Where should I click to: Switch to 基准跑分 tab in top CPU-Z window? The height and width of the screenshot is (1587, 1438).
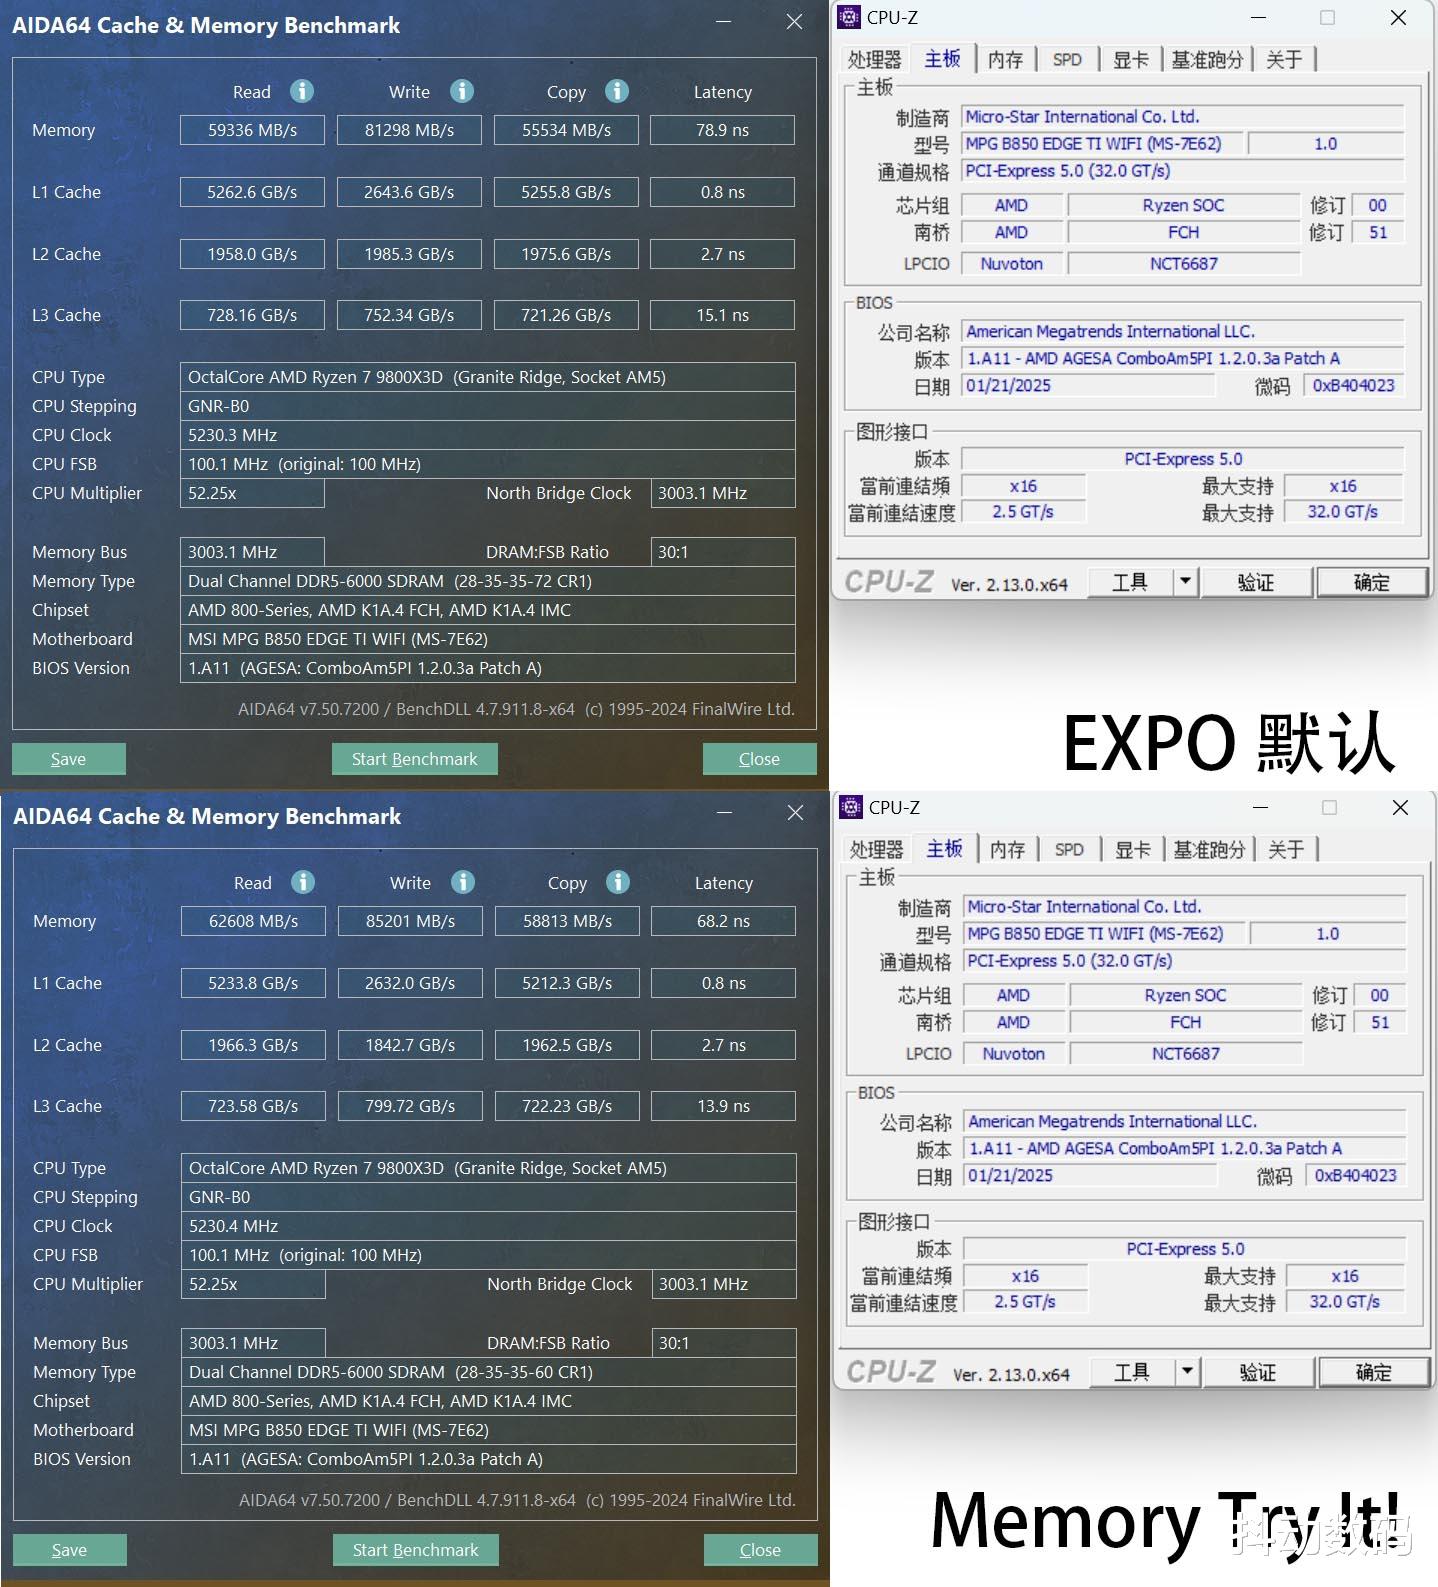coord(1207,60)
